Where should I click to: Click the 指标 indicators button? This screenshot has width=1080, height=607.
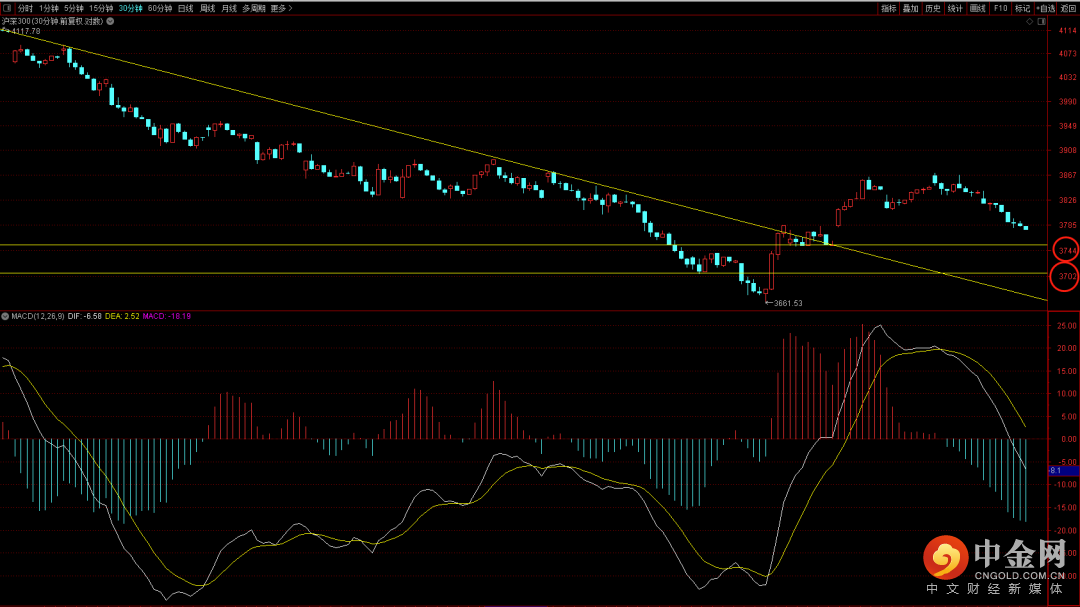click(x=888, y=8)
